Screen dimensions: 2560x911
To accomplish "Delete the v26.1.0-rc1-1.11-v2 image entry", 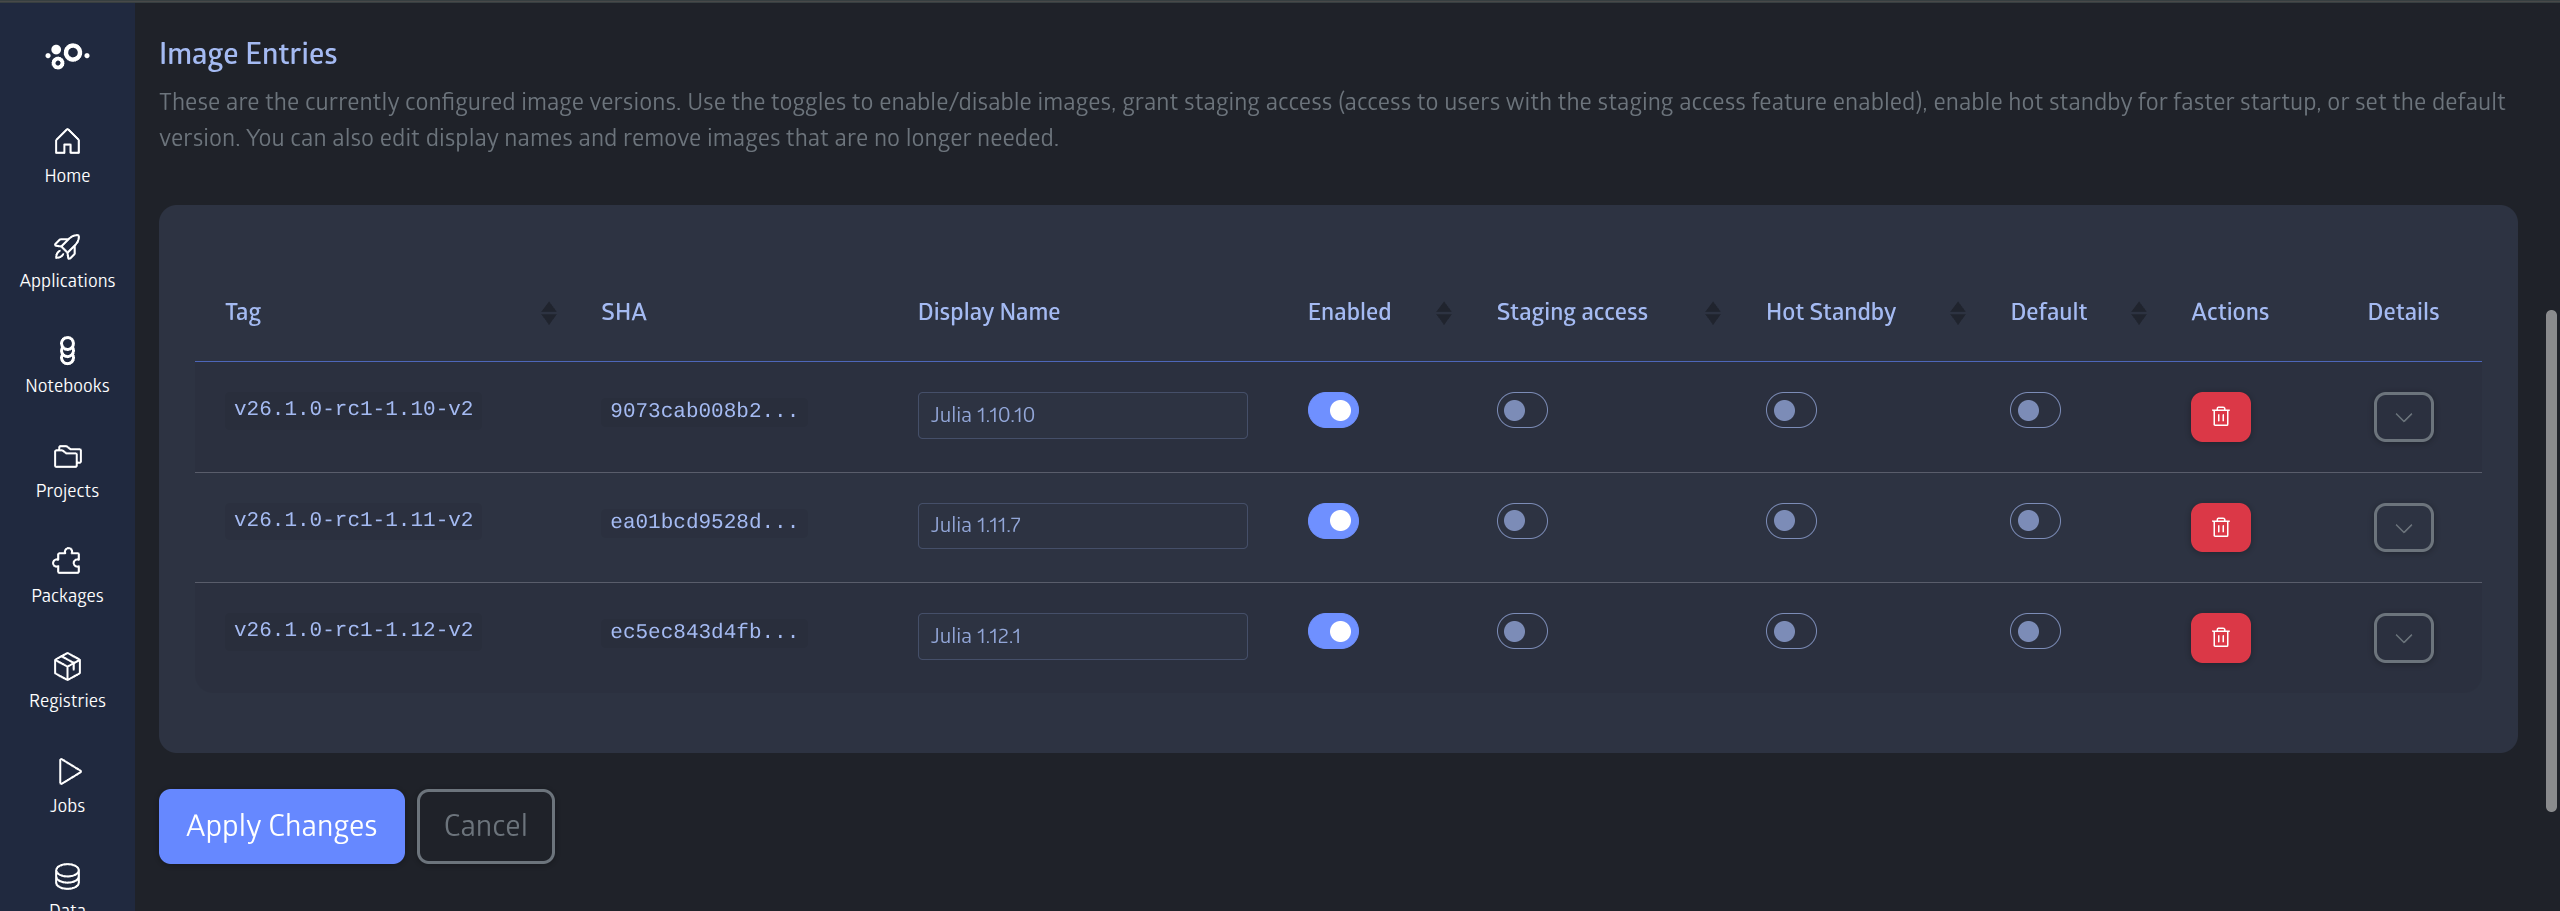I will tap(2220, 527).
